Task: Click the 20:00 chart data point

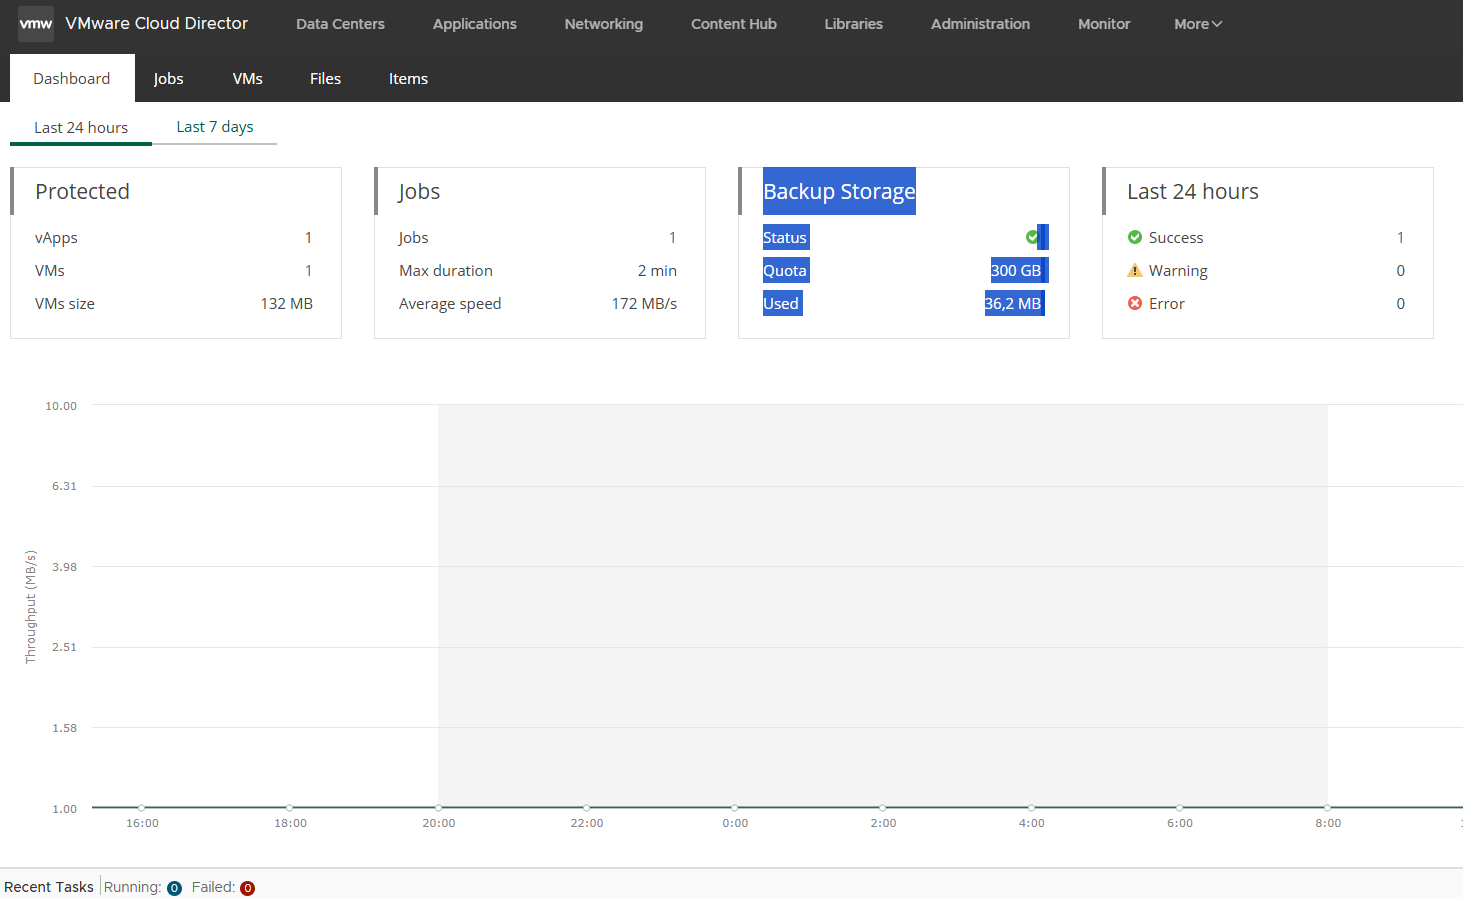Action: pos(438,807)
